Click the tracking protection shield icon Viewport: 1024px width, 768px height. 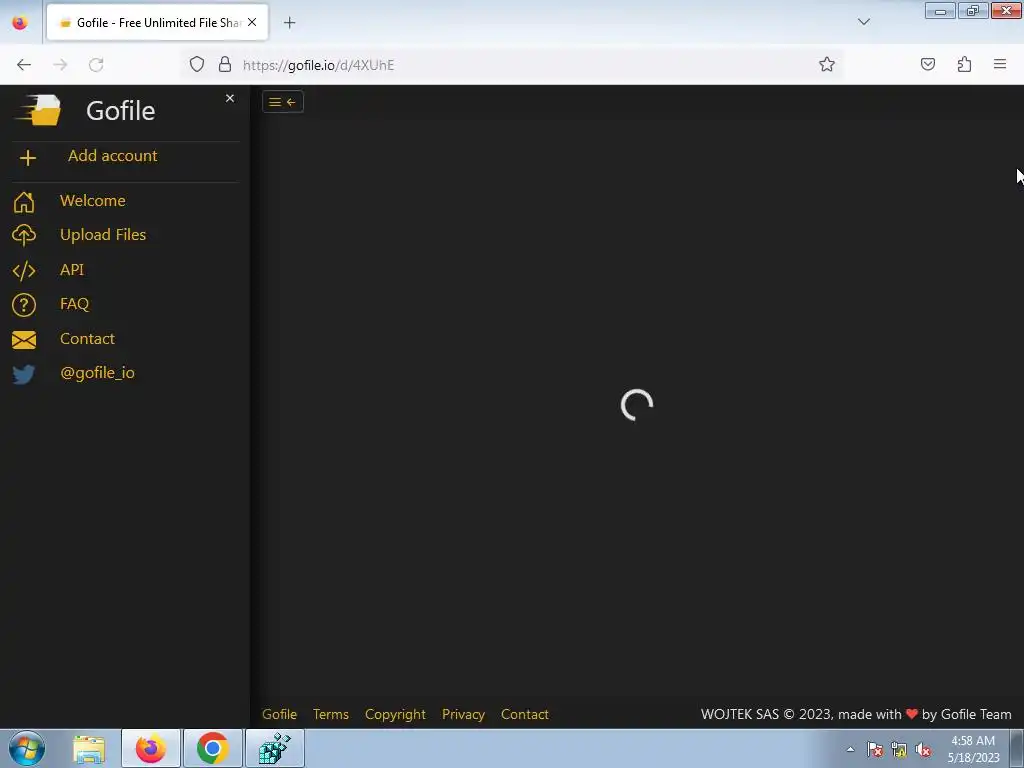(x=197, y=65)
